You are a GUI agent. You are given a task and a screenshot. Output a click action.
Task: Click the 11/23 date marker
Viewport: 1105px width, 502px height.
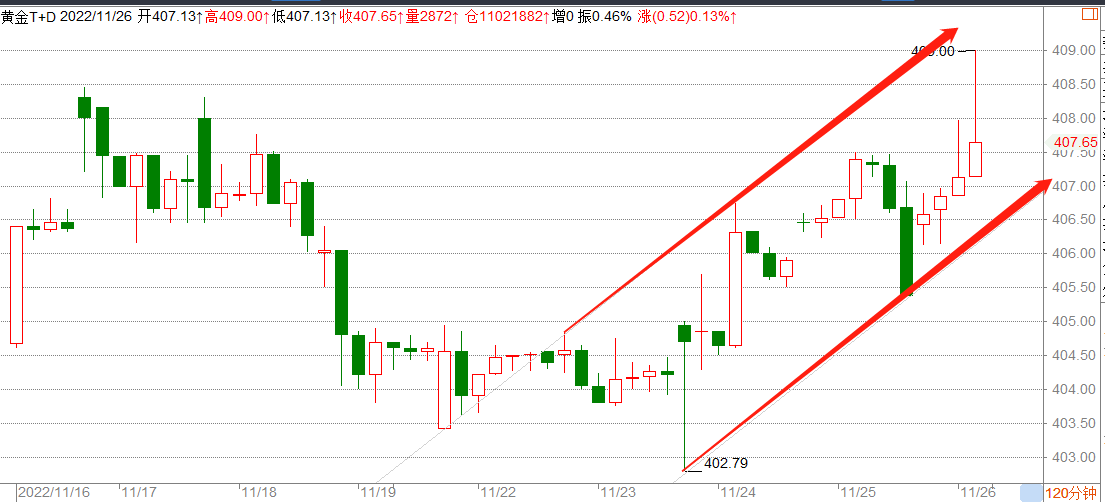[x=617, y=491]
